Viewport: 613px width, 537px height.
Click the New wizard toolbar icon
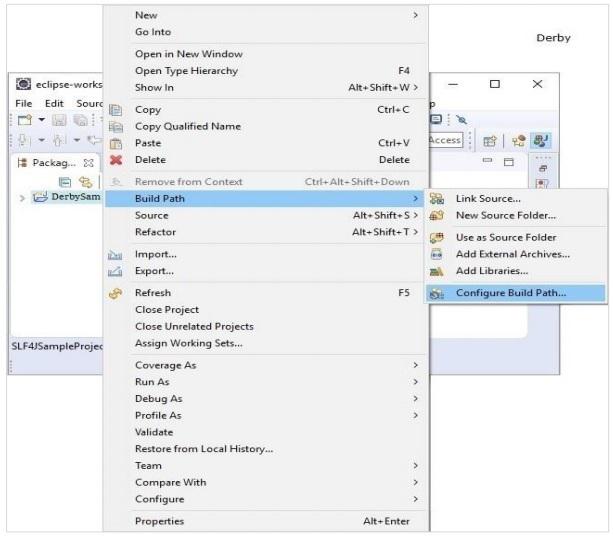click(x=25, y=120)
